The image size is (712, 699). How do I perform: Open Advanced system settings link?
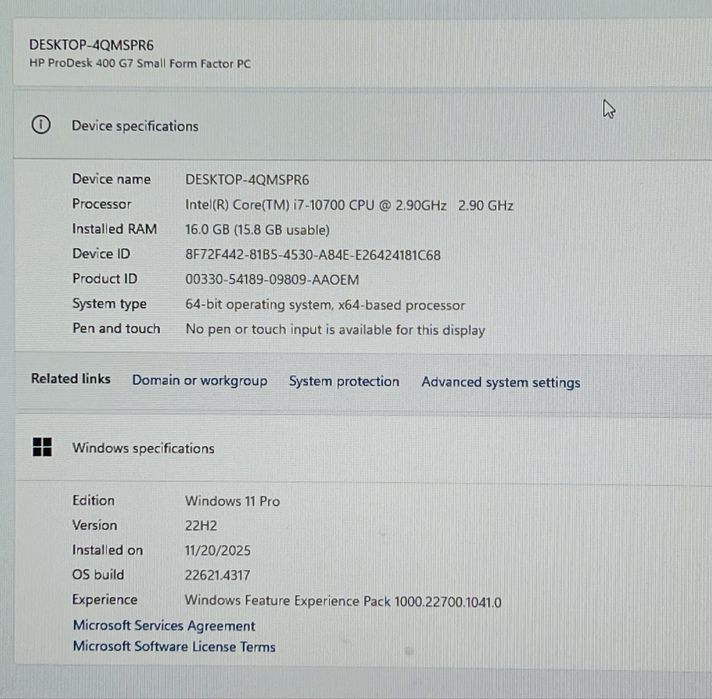501,382
